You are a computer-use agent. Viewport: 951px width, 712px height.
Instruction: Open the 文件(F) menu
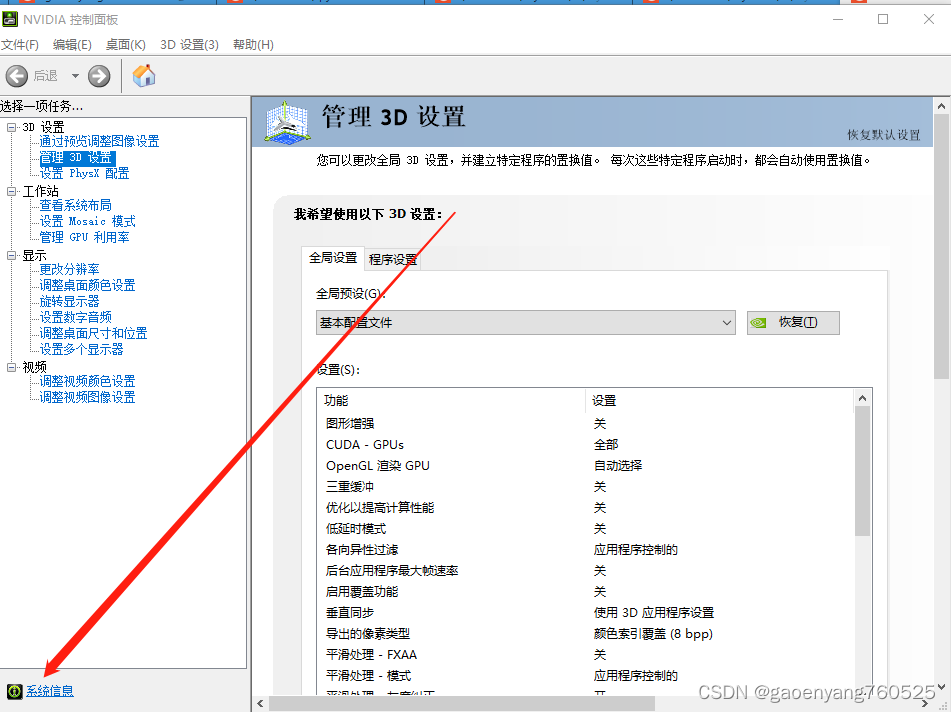(19, 45)
